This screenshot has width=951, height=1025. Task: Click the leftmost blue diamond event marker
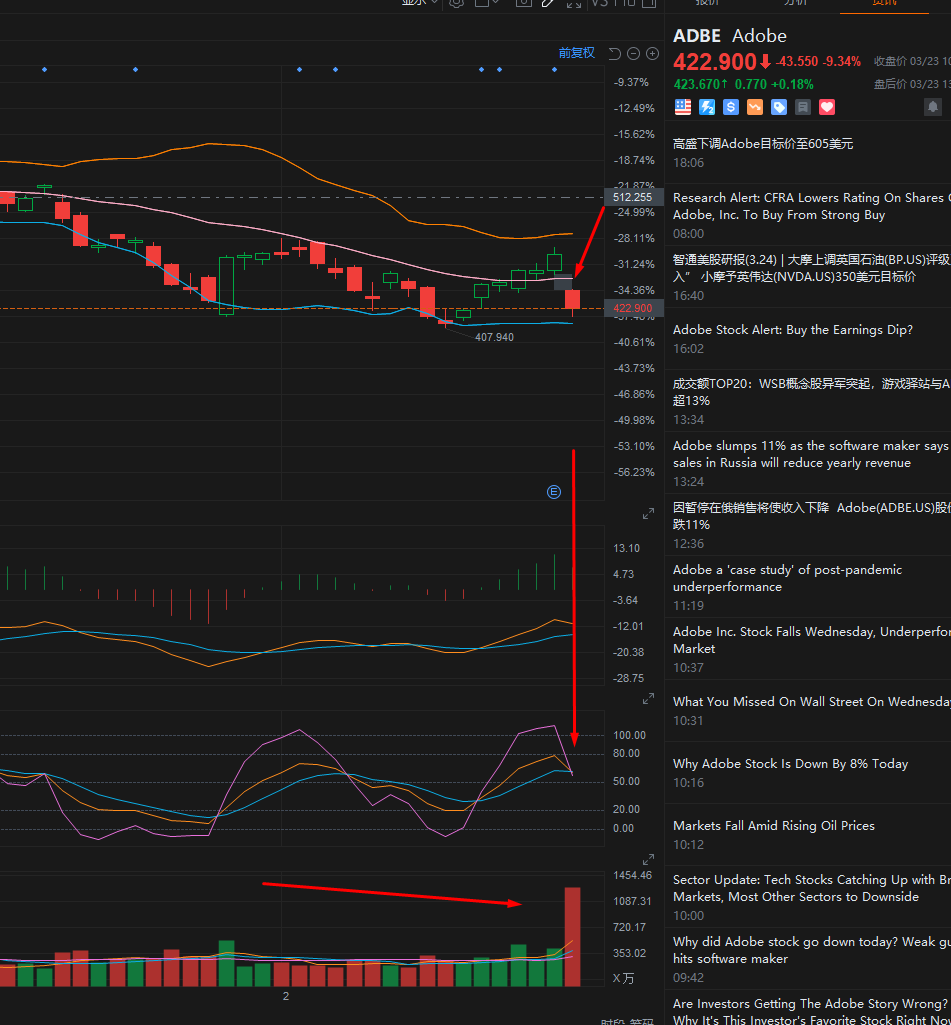[44, 69]
